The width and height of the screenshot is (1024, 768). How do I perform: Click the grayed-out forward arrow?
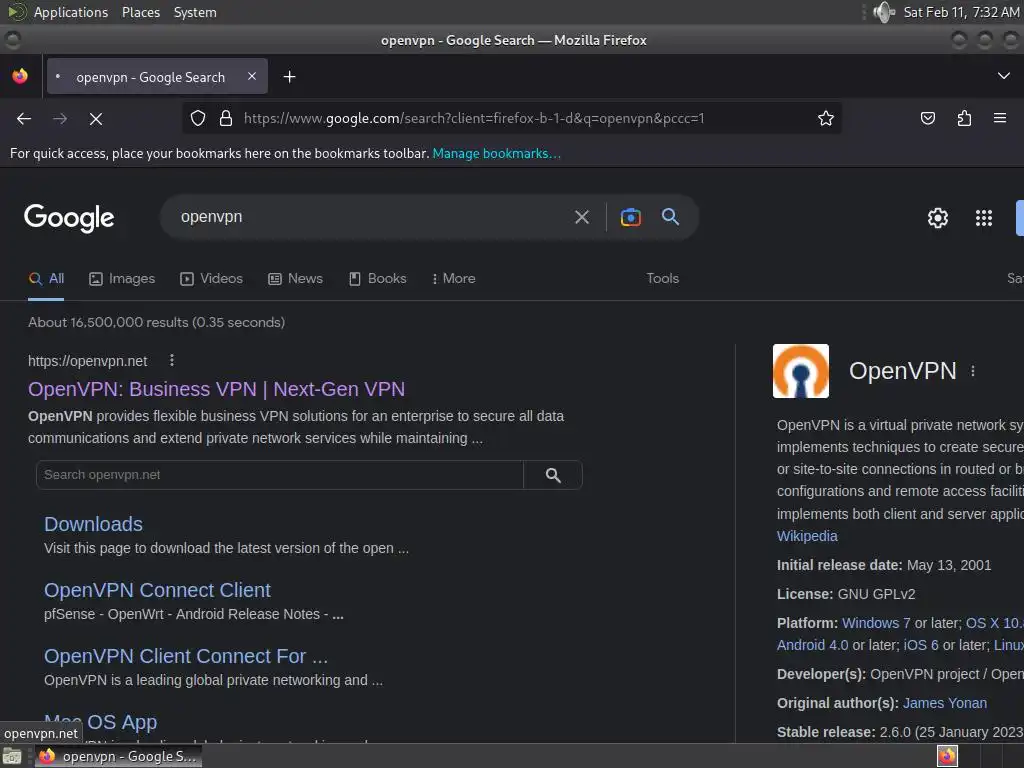pos(60,118)
